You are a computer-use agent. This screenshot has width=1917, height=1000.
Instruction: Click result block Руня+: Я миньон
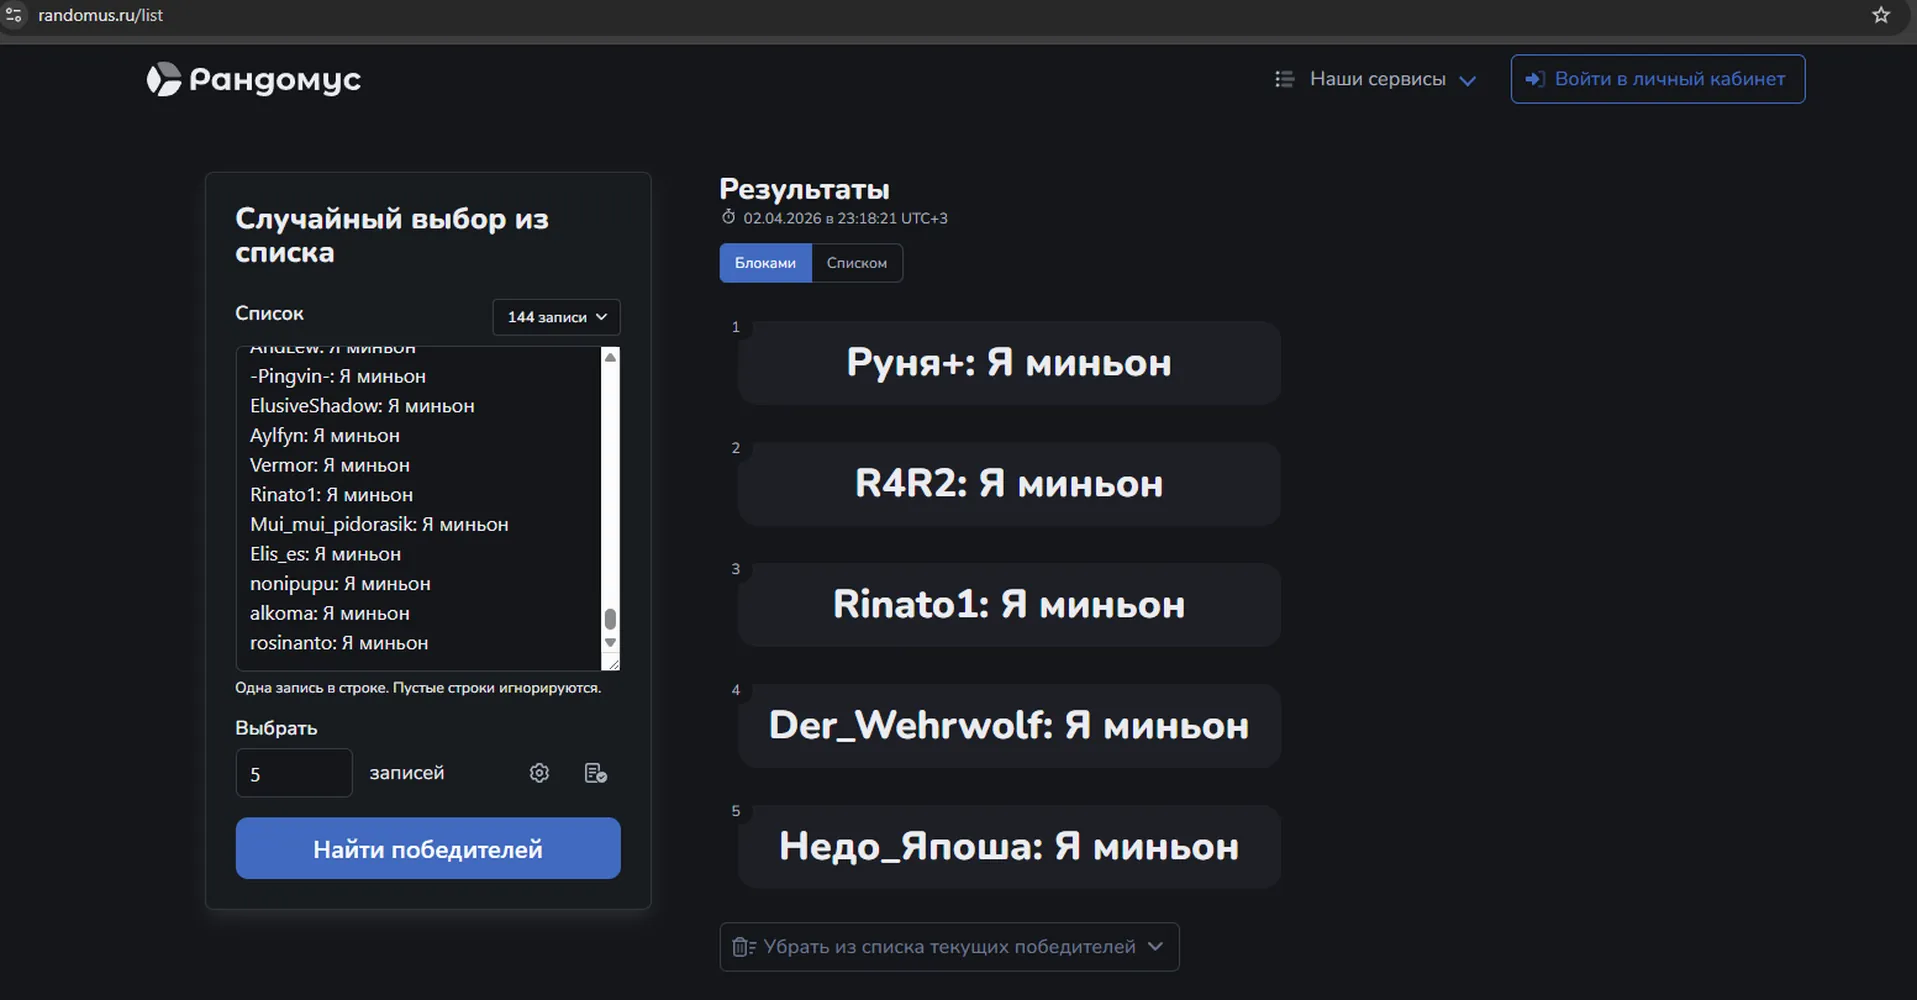pos(1009,363)
